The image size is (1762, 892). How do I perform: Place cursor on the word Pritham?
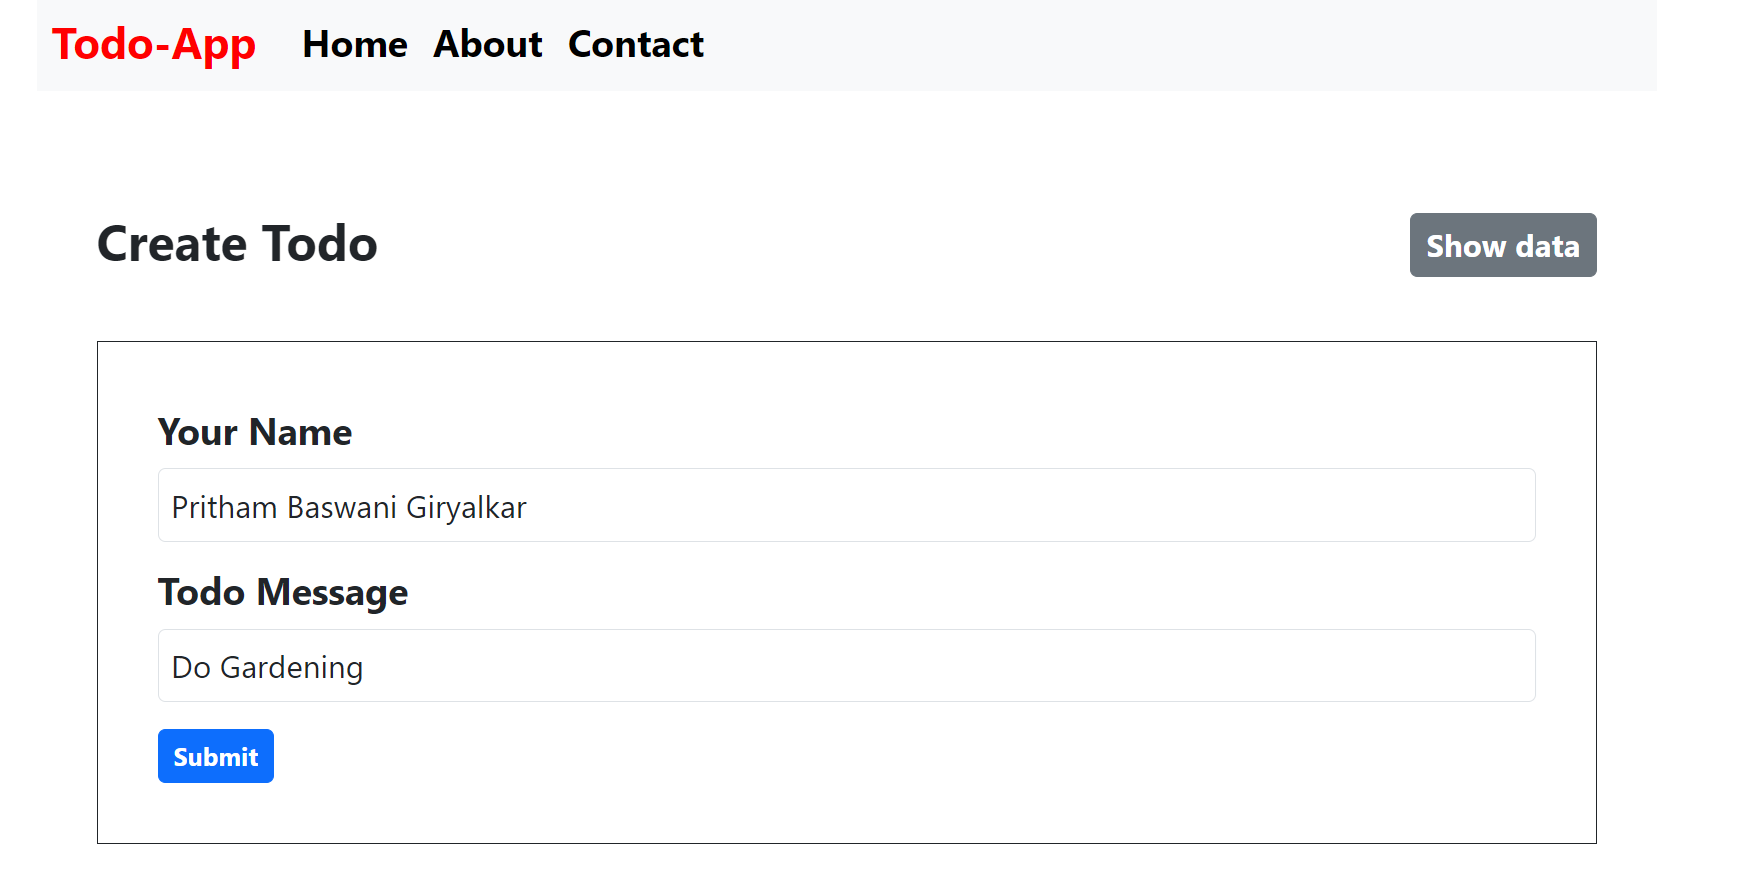[x=224, y=508]
